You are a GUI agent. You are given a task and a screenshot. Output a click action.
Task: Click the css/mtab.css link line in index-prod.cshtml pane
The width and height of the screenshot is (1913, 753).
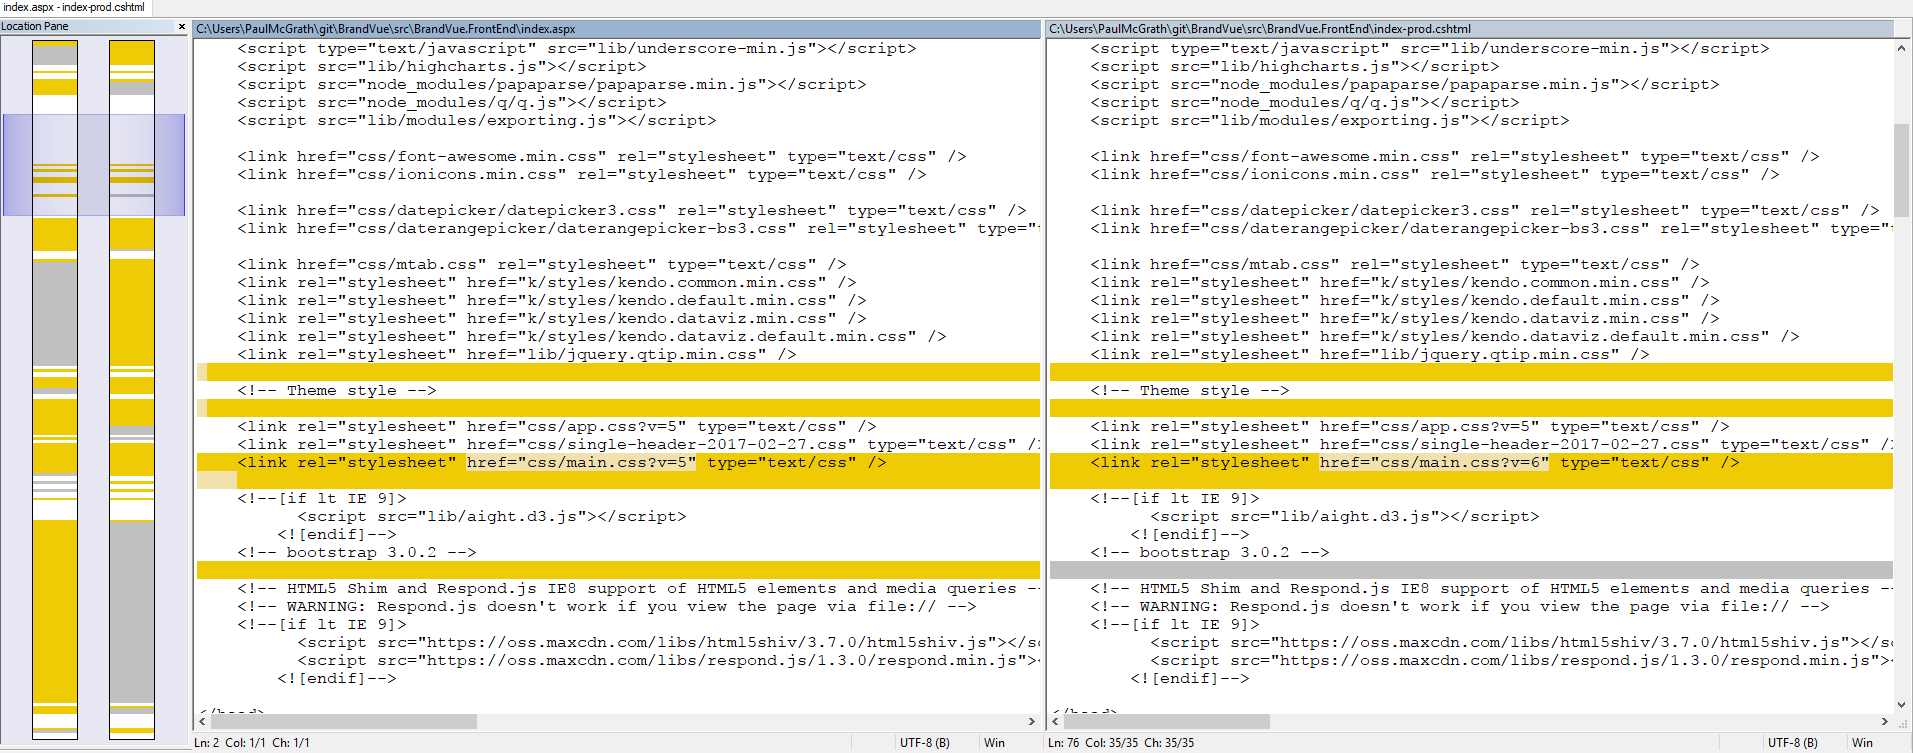click(x=1395, y=264)
